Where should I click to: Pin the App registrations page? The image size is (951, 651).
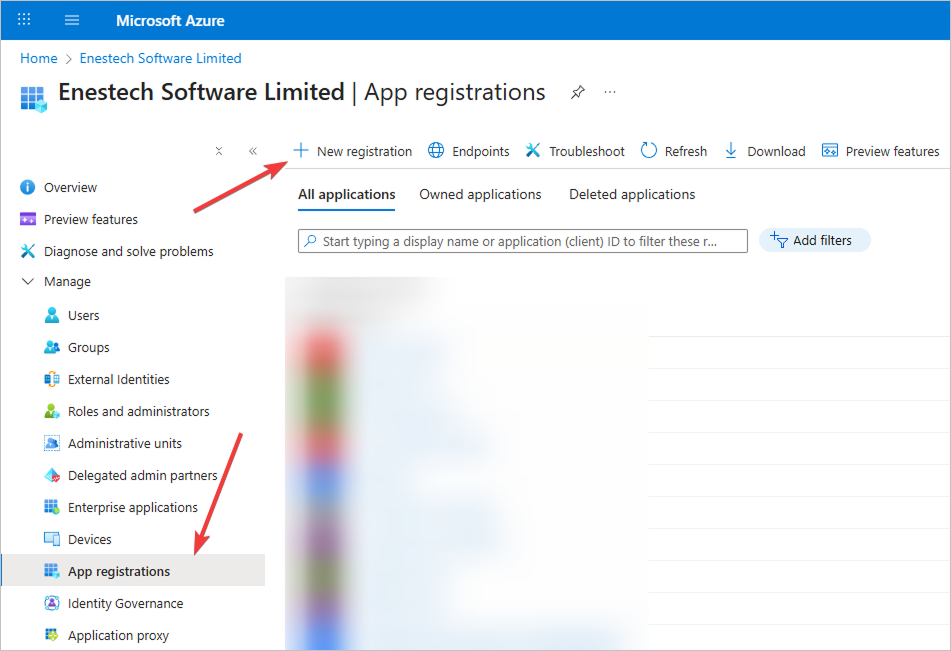[x=577, y=92]
